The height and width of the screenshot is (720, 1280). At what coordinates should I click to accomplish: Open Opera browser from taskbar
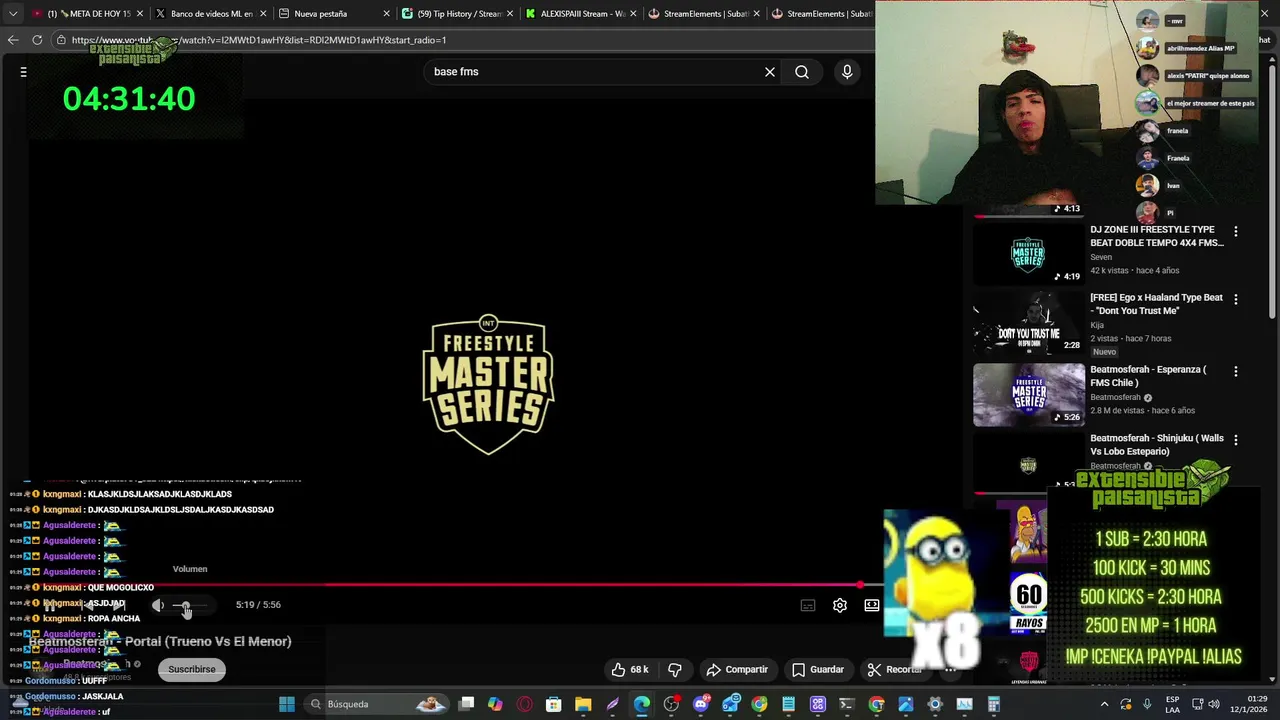click(x=524, y=704)
